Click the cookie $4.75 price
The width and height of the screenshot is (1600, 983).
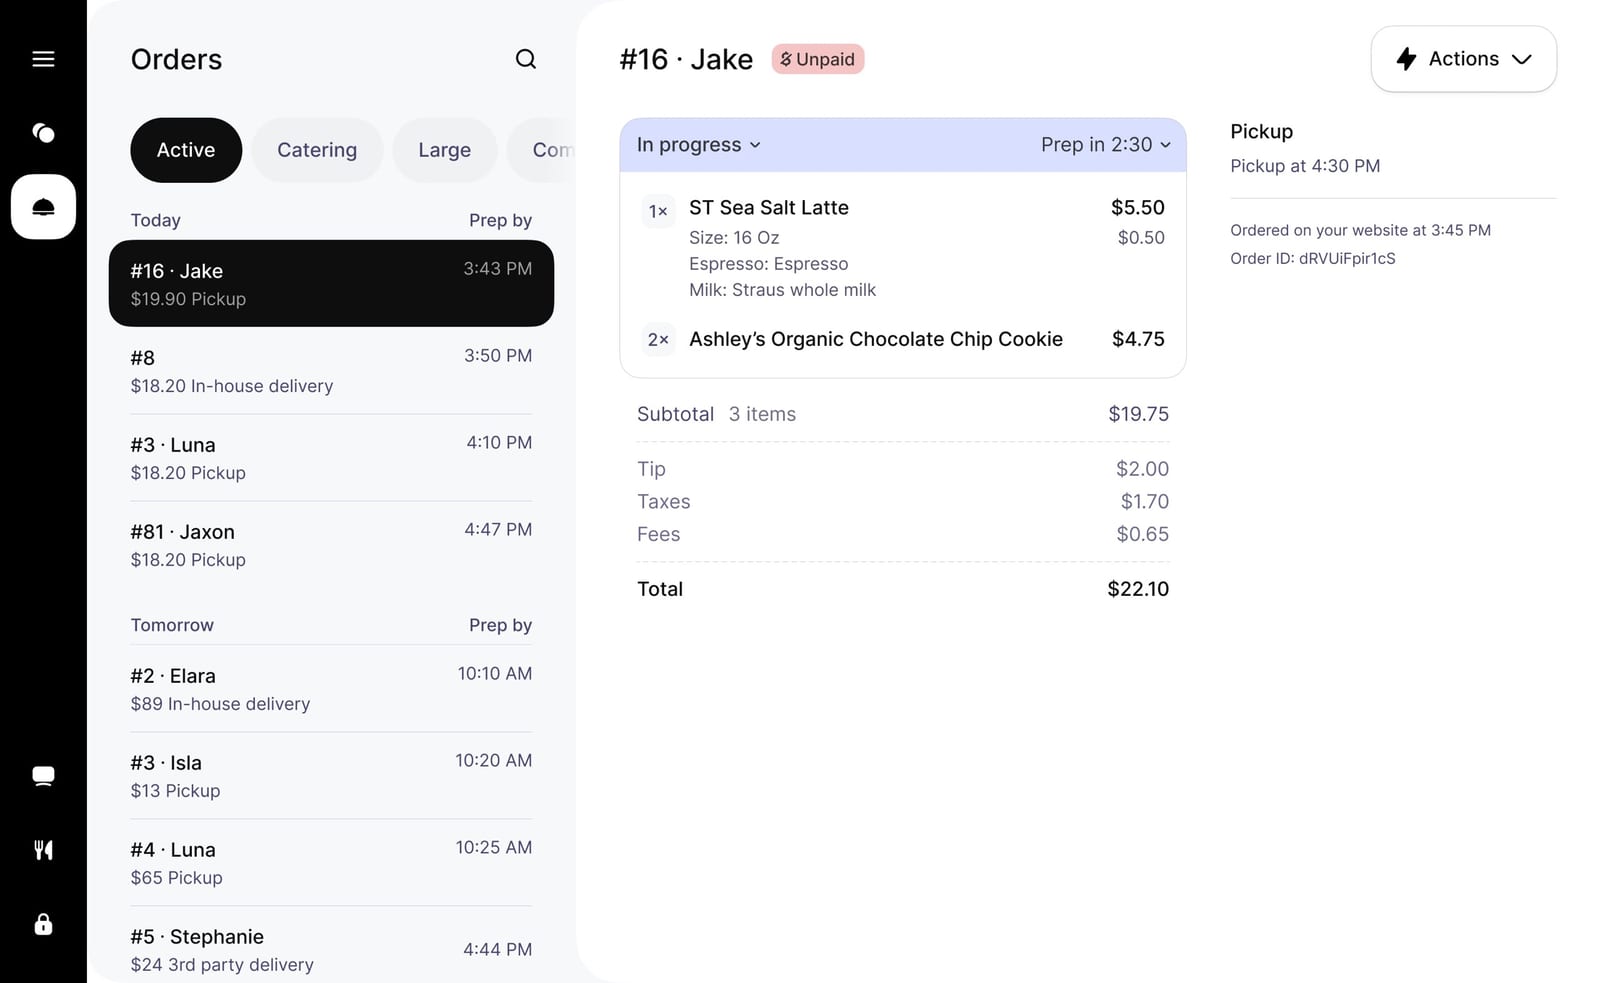1138,339
